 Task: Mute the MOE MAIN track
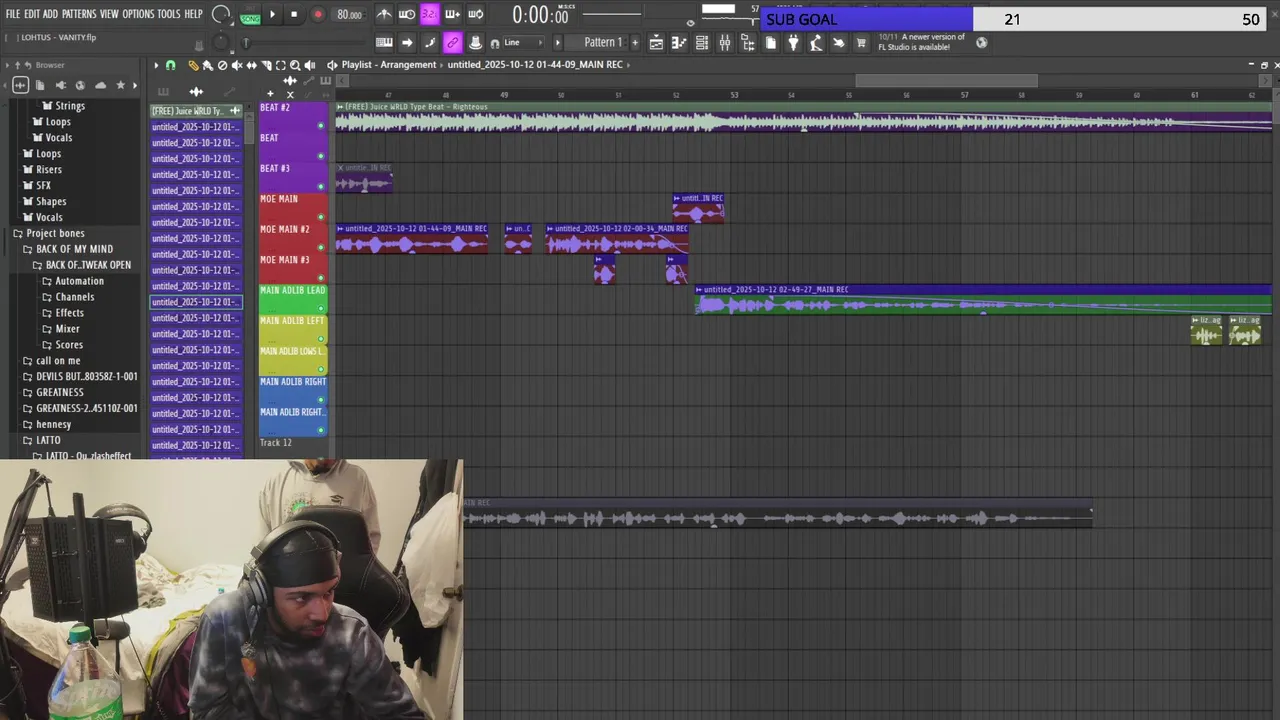coord(321,217)
